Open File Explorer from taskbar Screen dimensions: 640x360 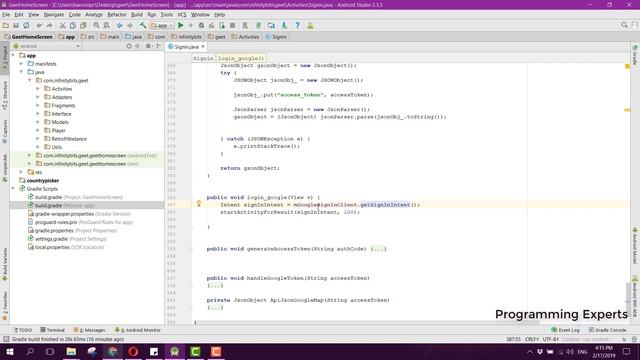pyautogui.click(x=71, y=351)
